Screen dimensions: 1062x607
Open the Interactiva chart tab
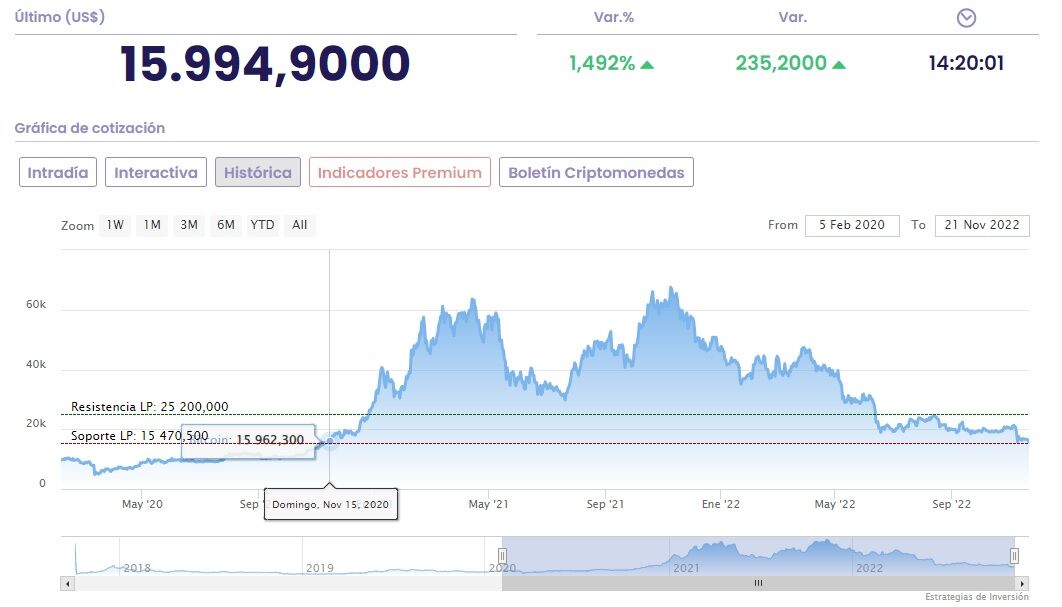pos(156,172)
